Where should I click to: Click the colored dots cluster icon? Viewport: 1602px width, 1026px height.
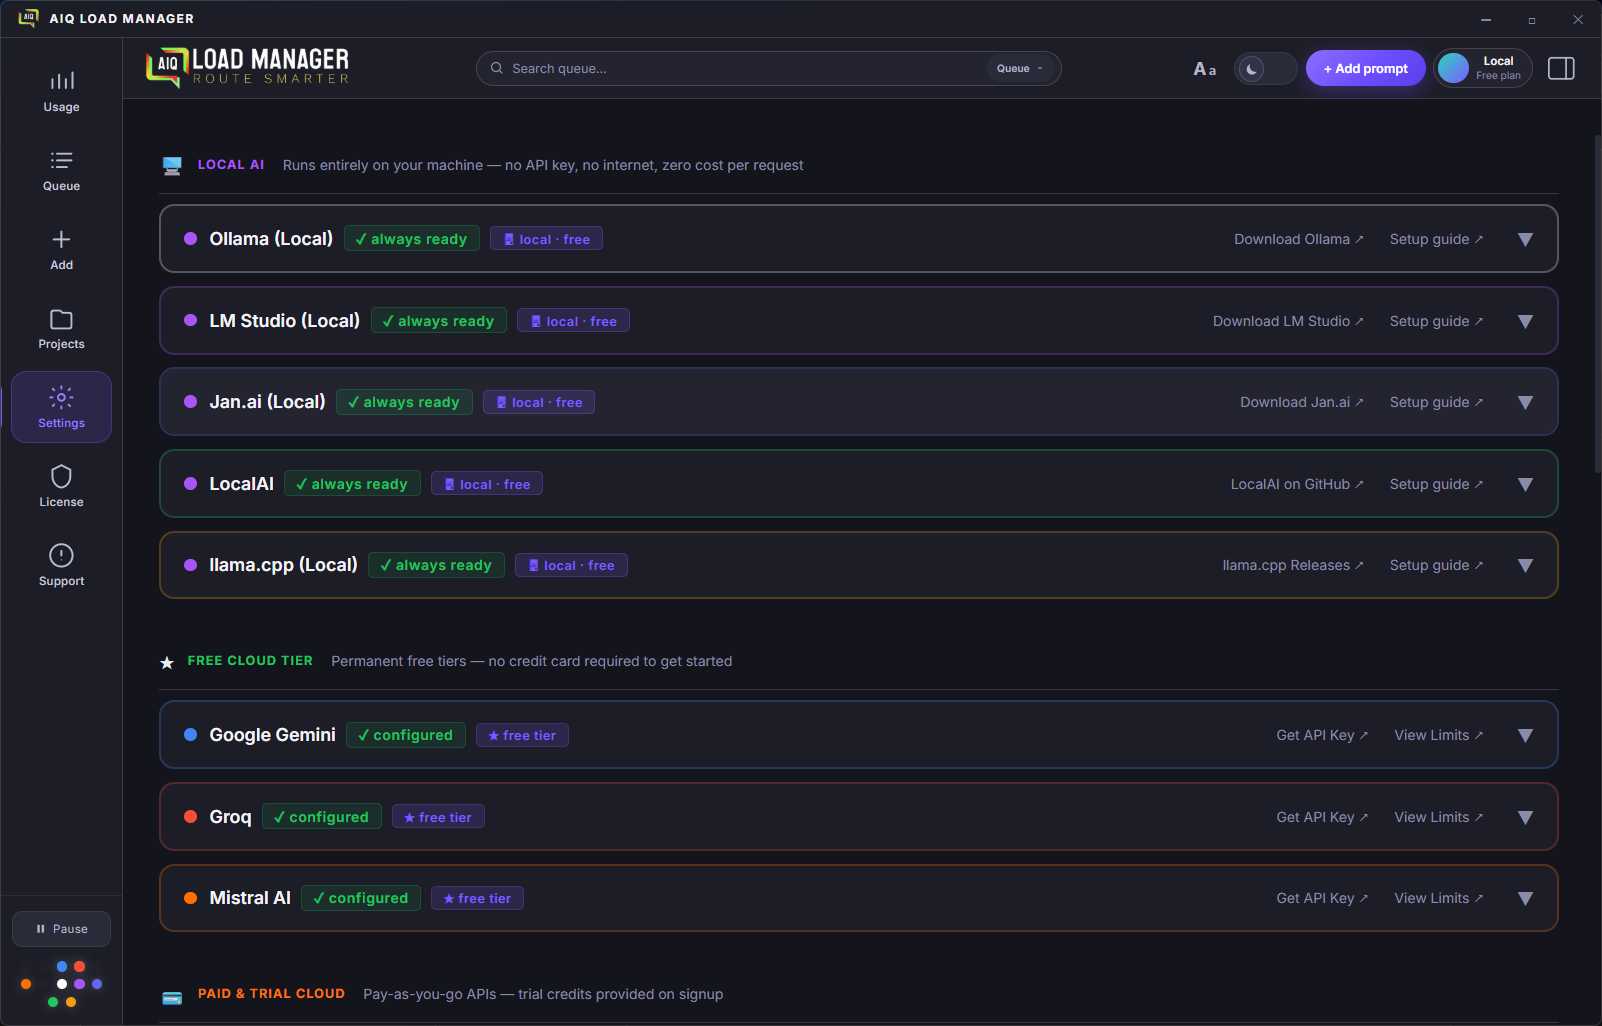61,984
